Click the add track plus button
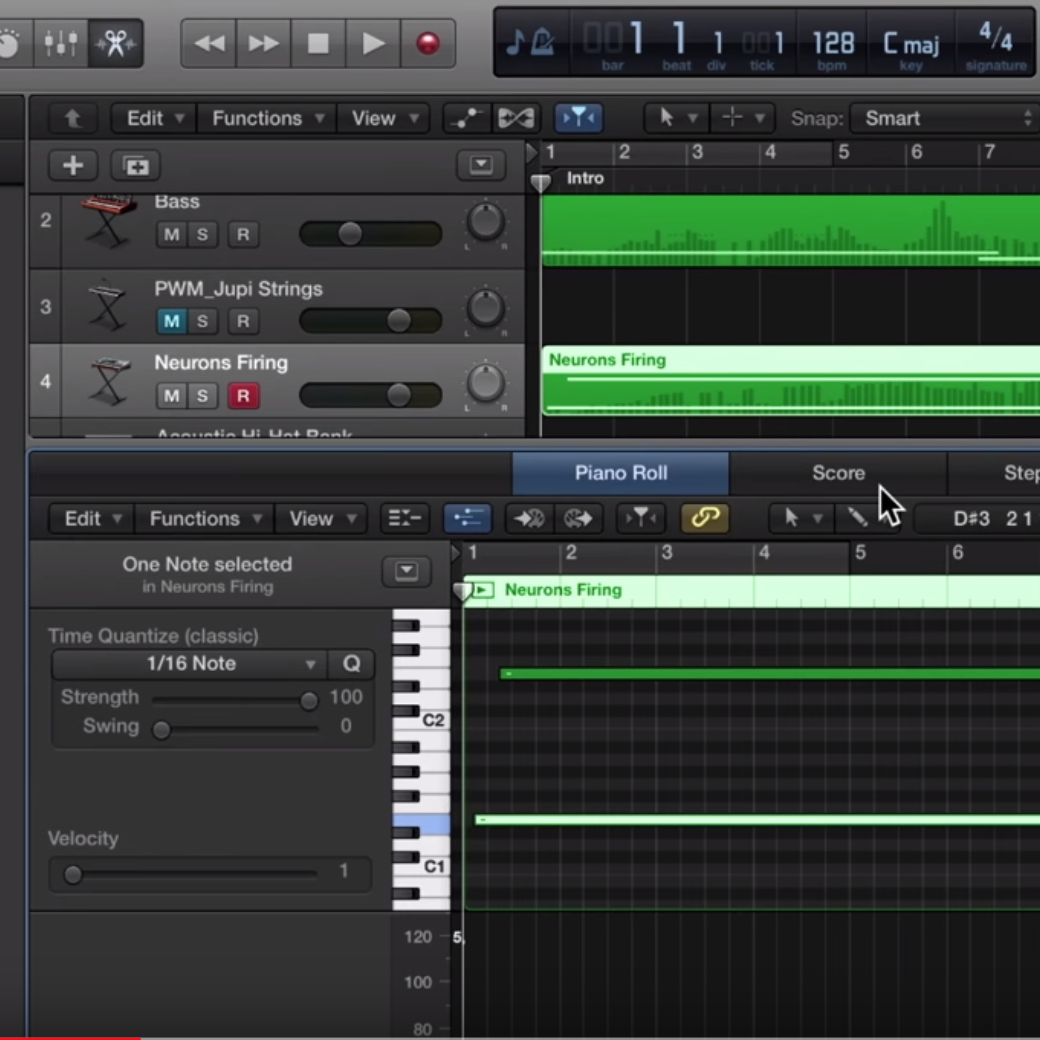 (x=73, y=165)
